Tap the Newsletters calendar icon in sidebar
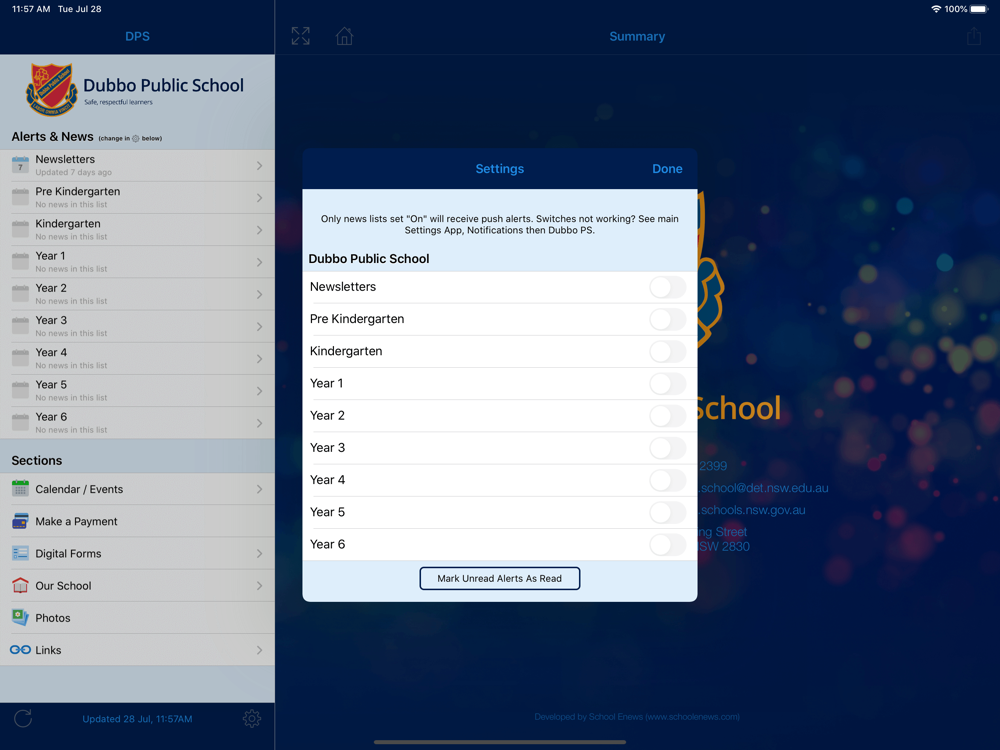1000x750 pixels. point(20,165)
